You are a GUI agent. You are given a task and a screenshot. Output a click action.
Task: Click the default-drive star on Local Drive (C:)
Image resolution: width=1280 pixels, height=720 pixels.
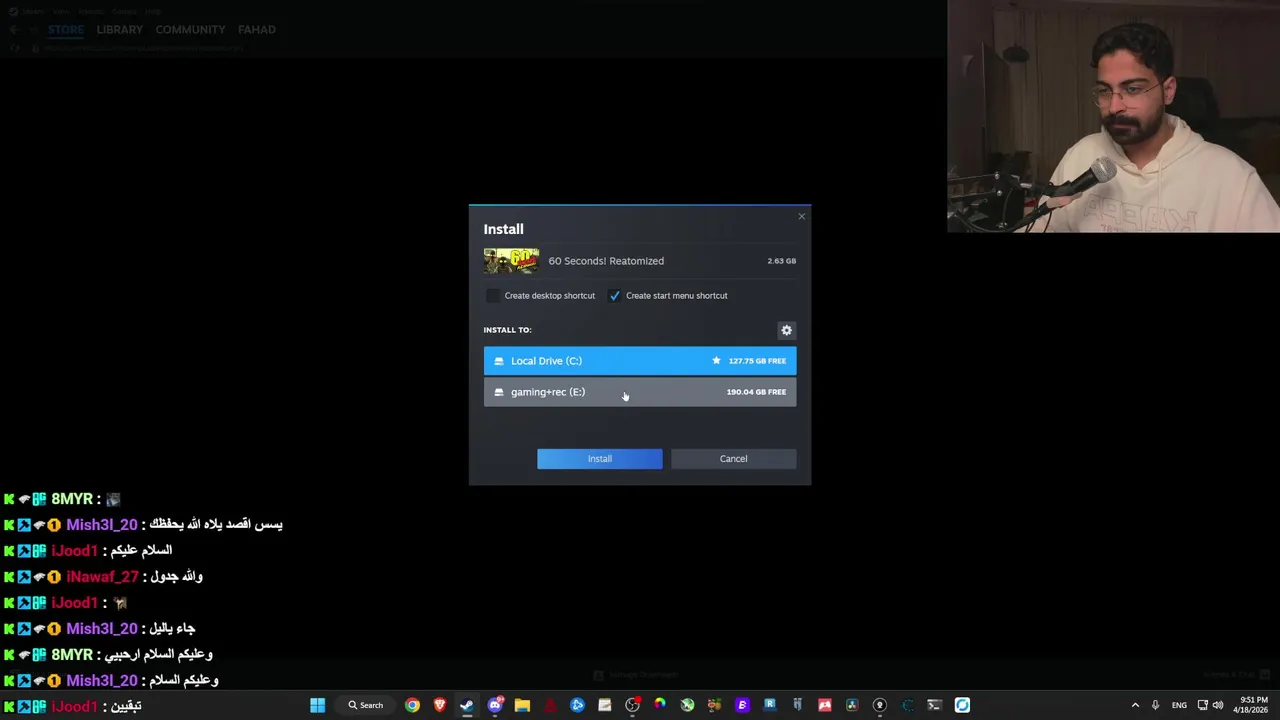click(716, 361)
